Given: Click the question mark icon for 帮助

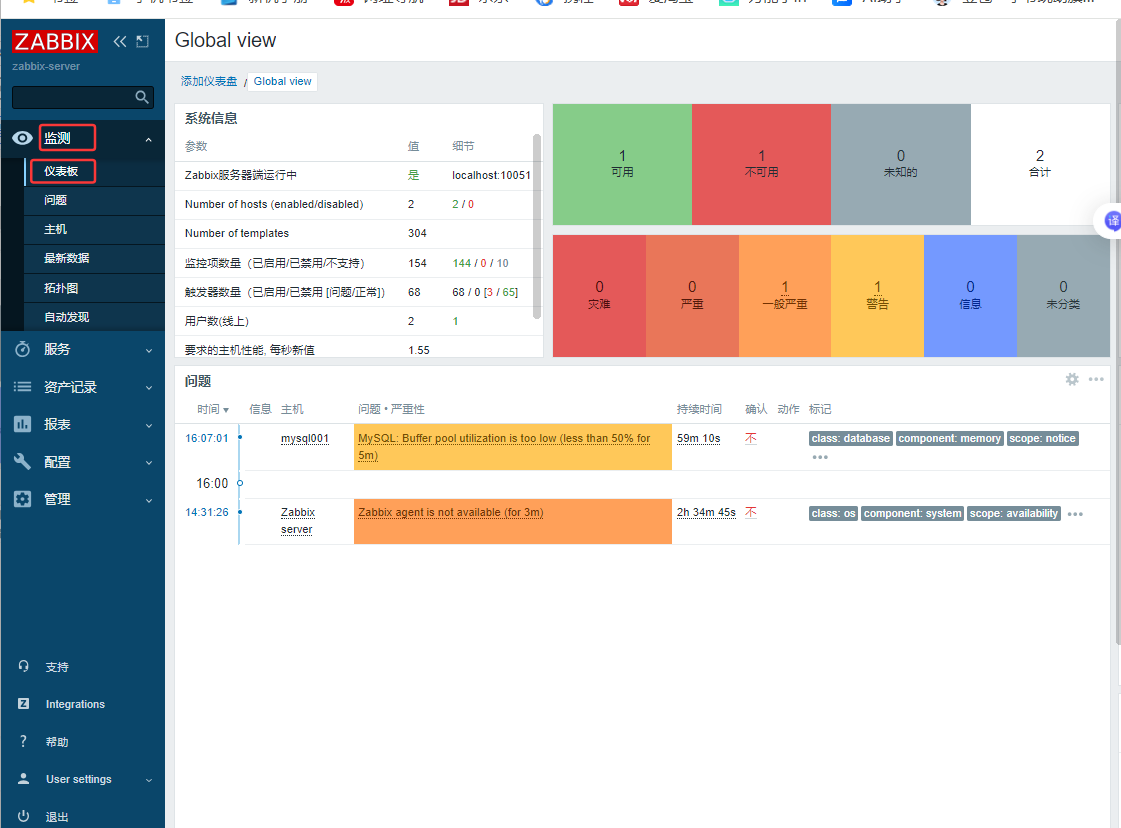Looking at the screenshot, I should [24, 741].
